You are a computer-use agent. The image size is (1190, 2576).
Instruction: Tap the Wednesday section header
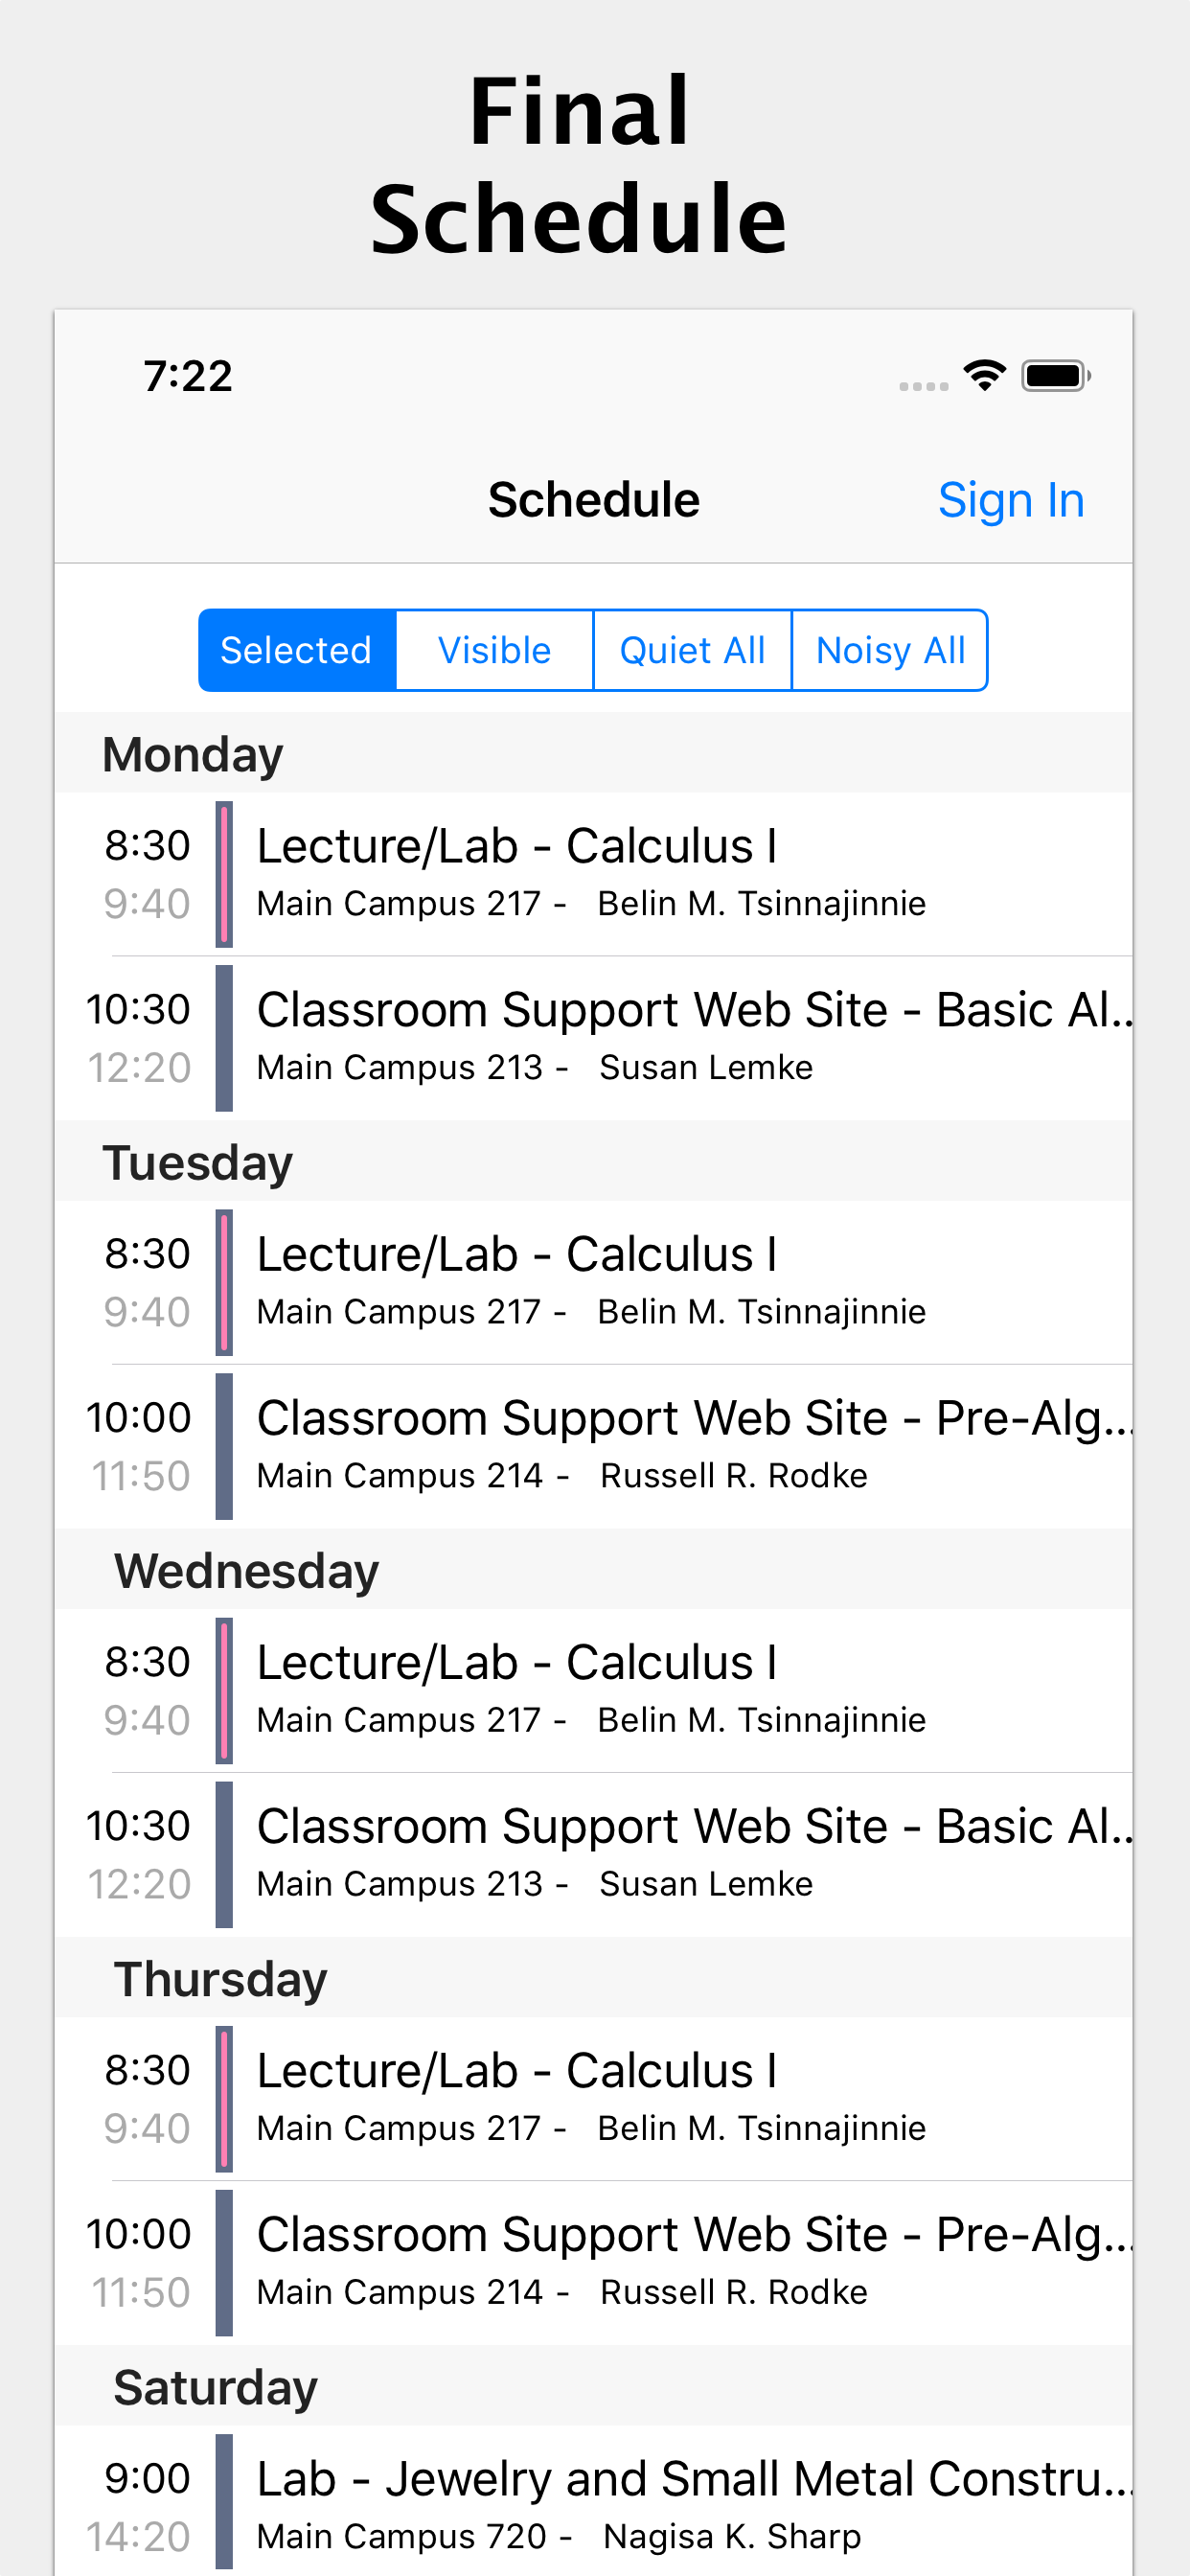pos(594,1570)
